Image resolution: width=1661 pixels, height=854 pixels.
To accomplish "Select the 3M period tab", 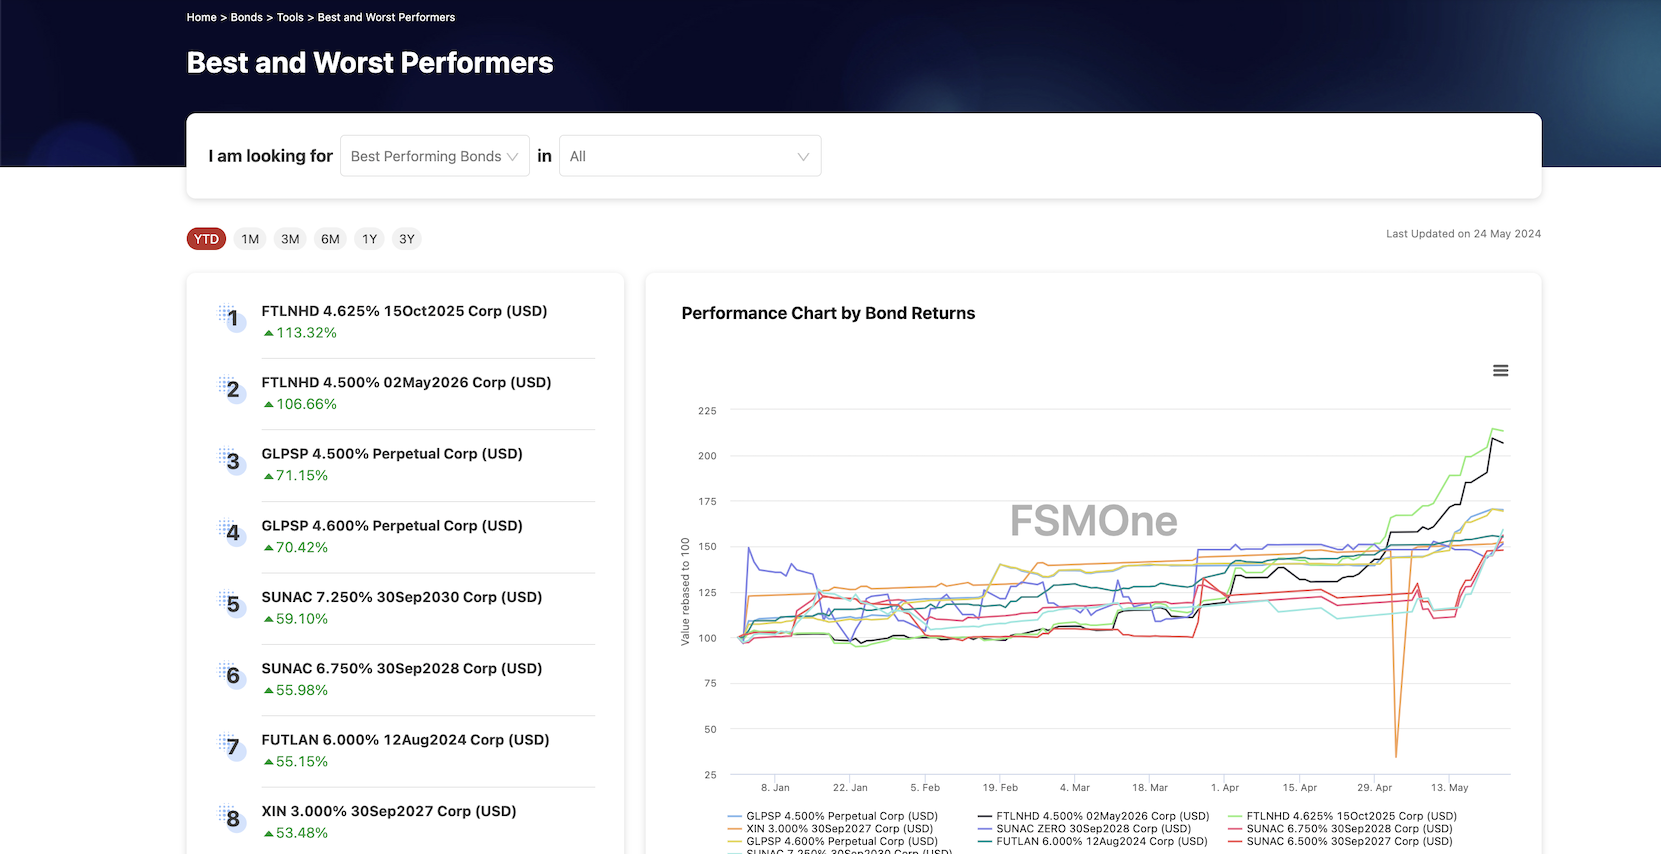I will click(x=290, y=239).
